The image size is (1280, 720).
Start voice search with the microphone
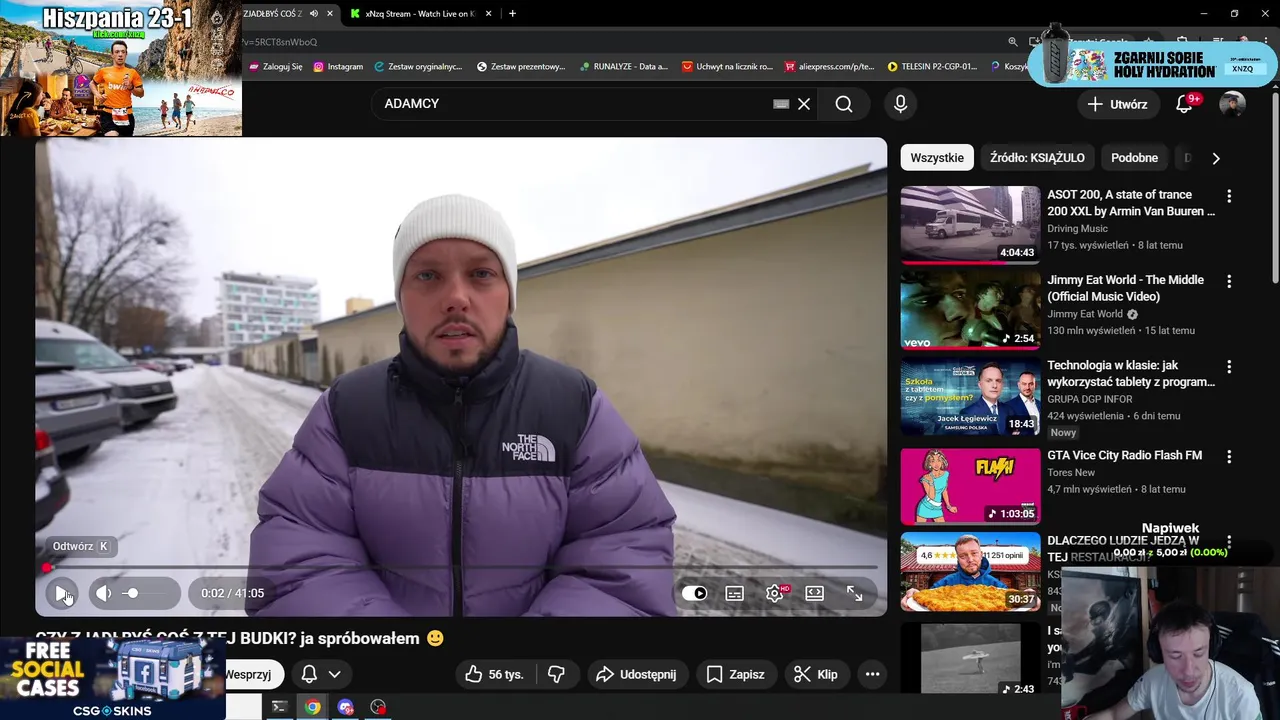(x=900, y=104)
